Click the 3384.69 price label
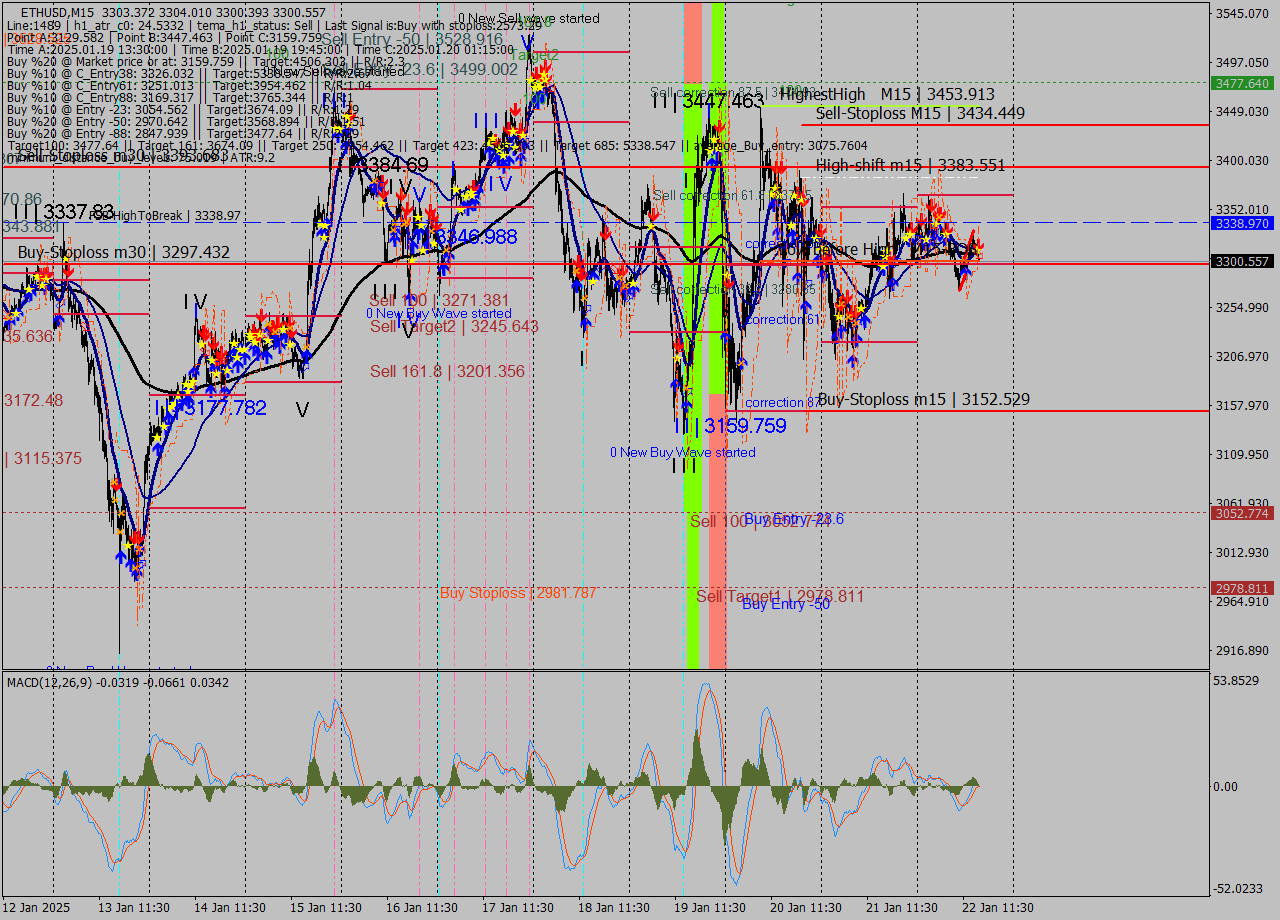 (393, 164)
